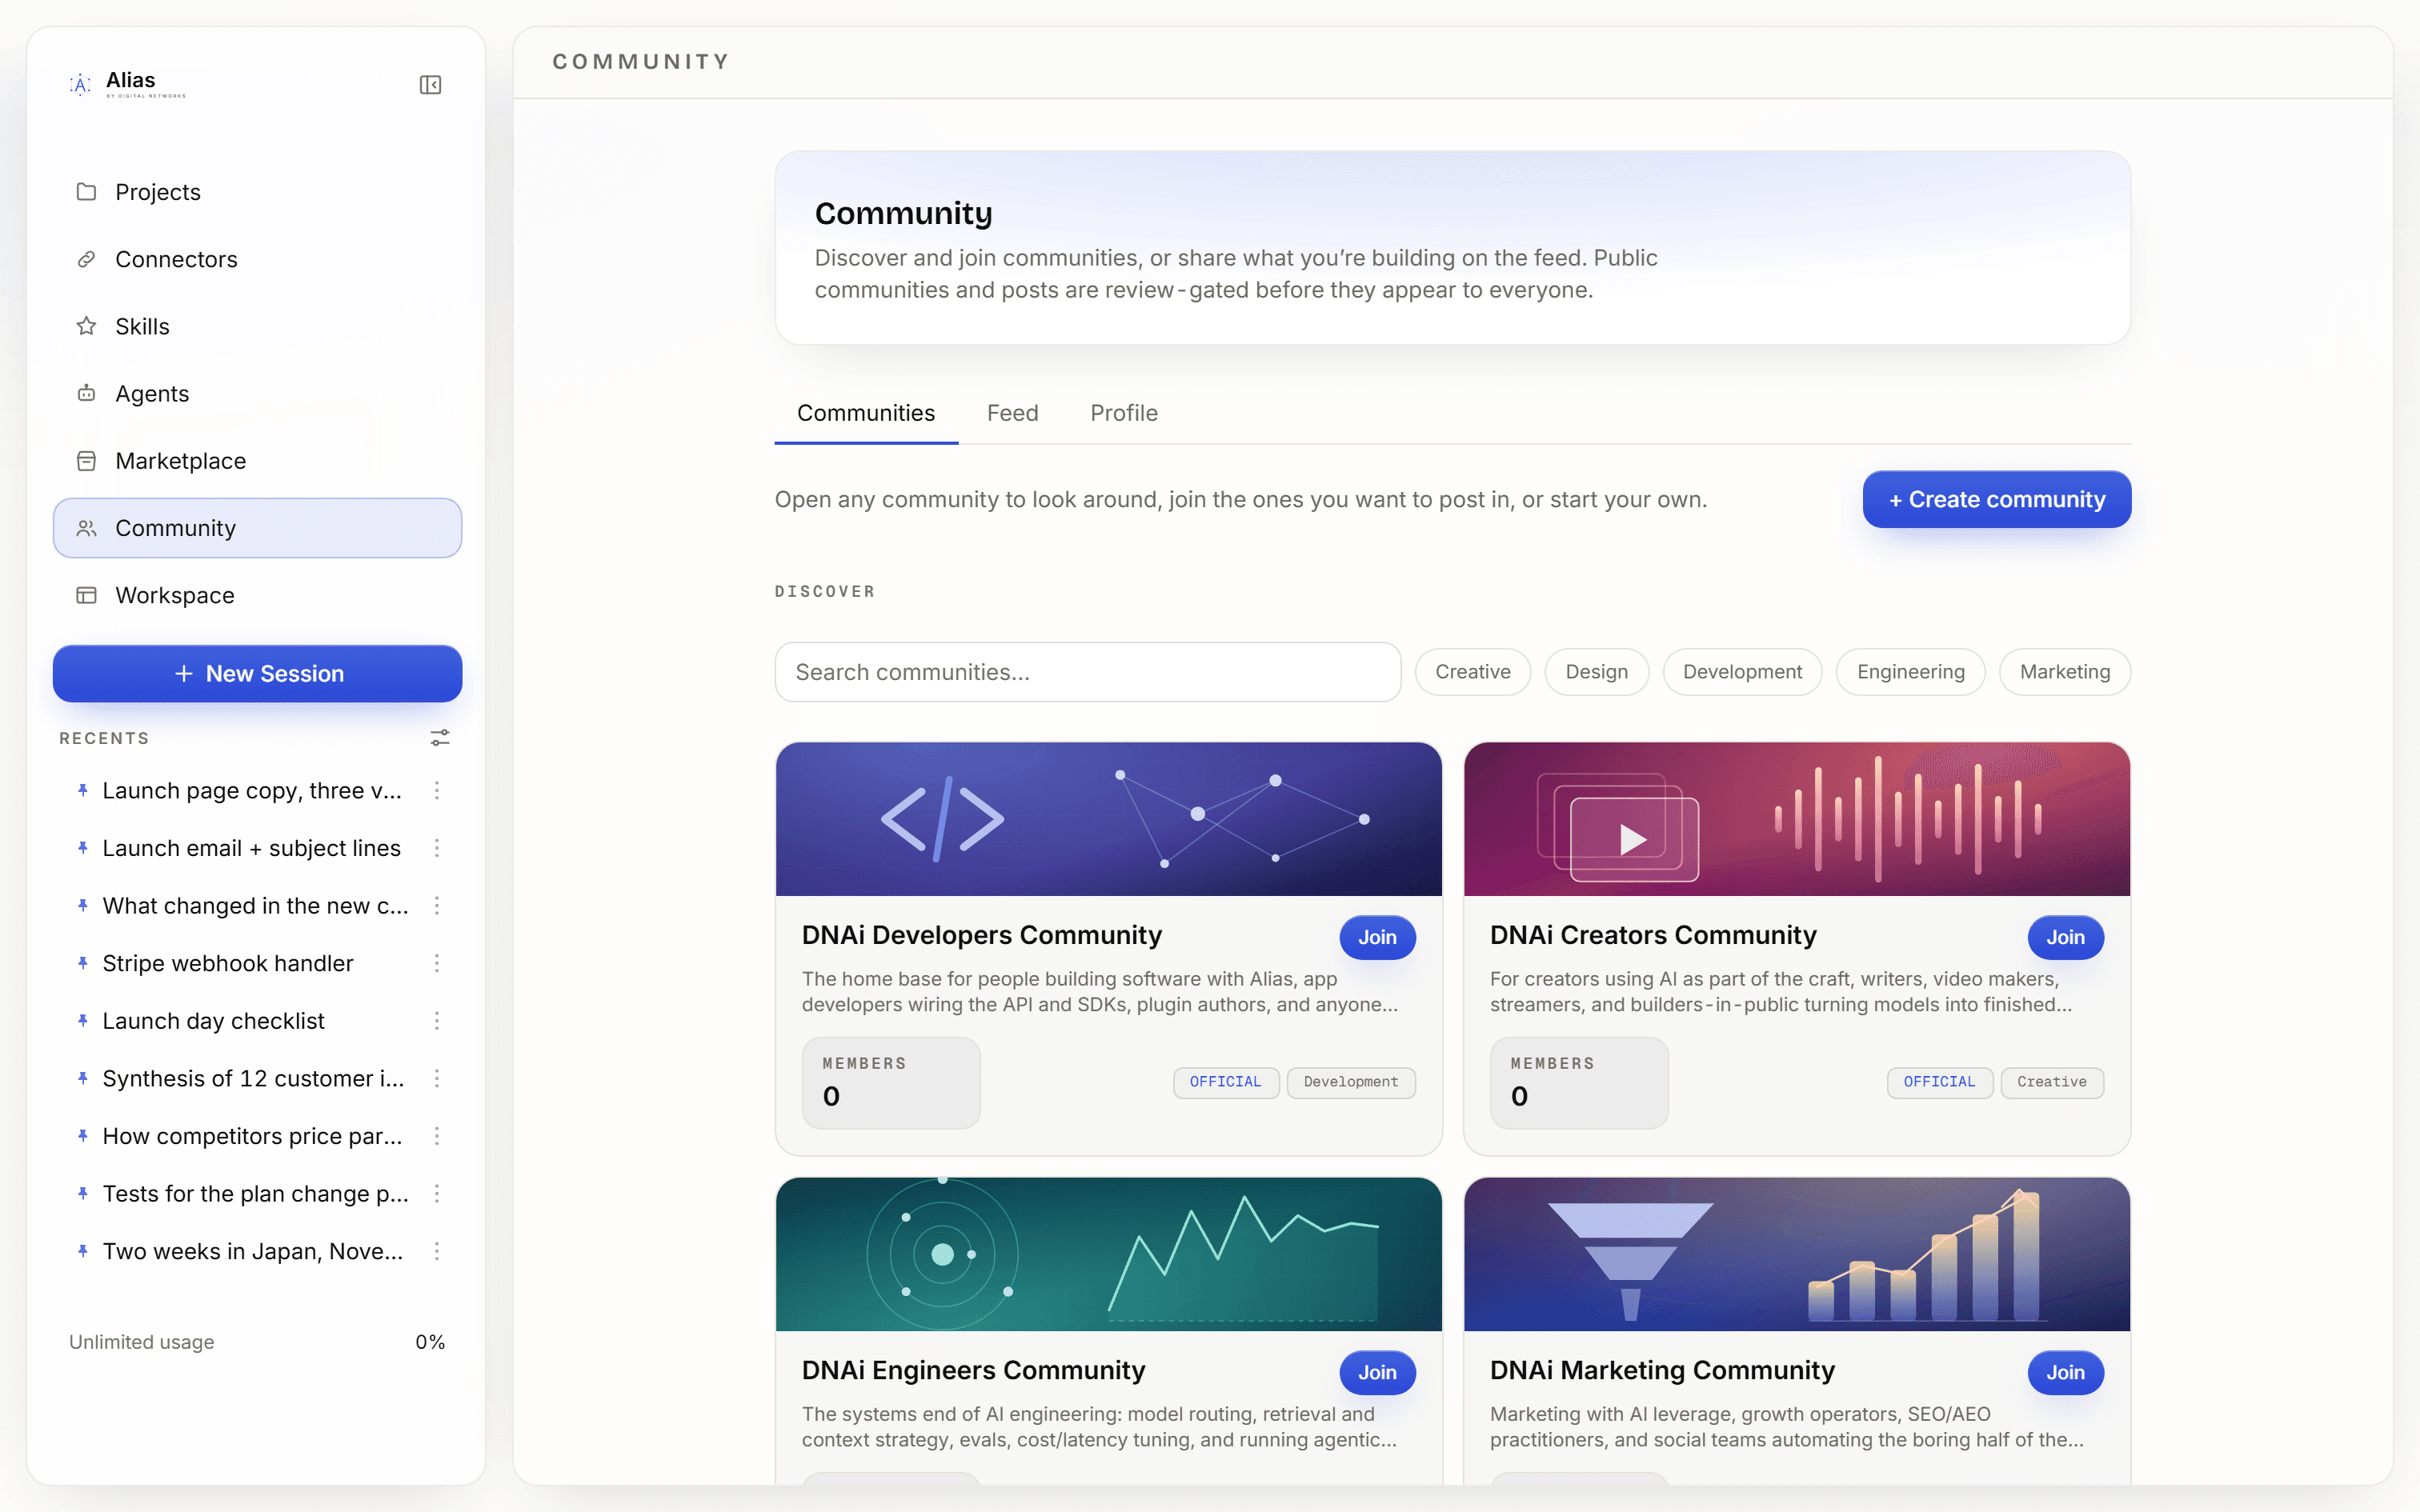Screen dimensions: 2420x1512
Task: Open options menu for How competitors price session
Action: tap(437, 1137)
